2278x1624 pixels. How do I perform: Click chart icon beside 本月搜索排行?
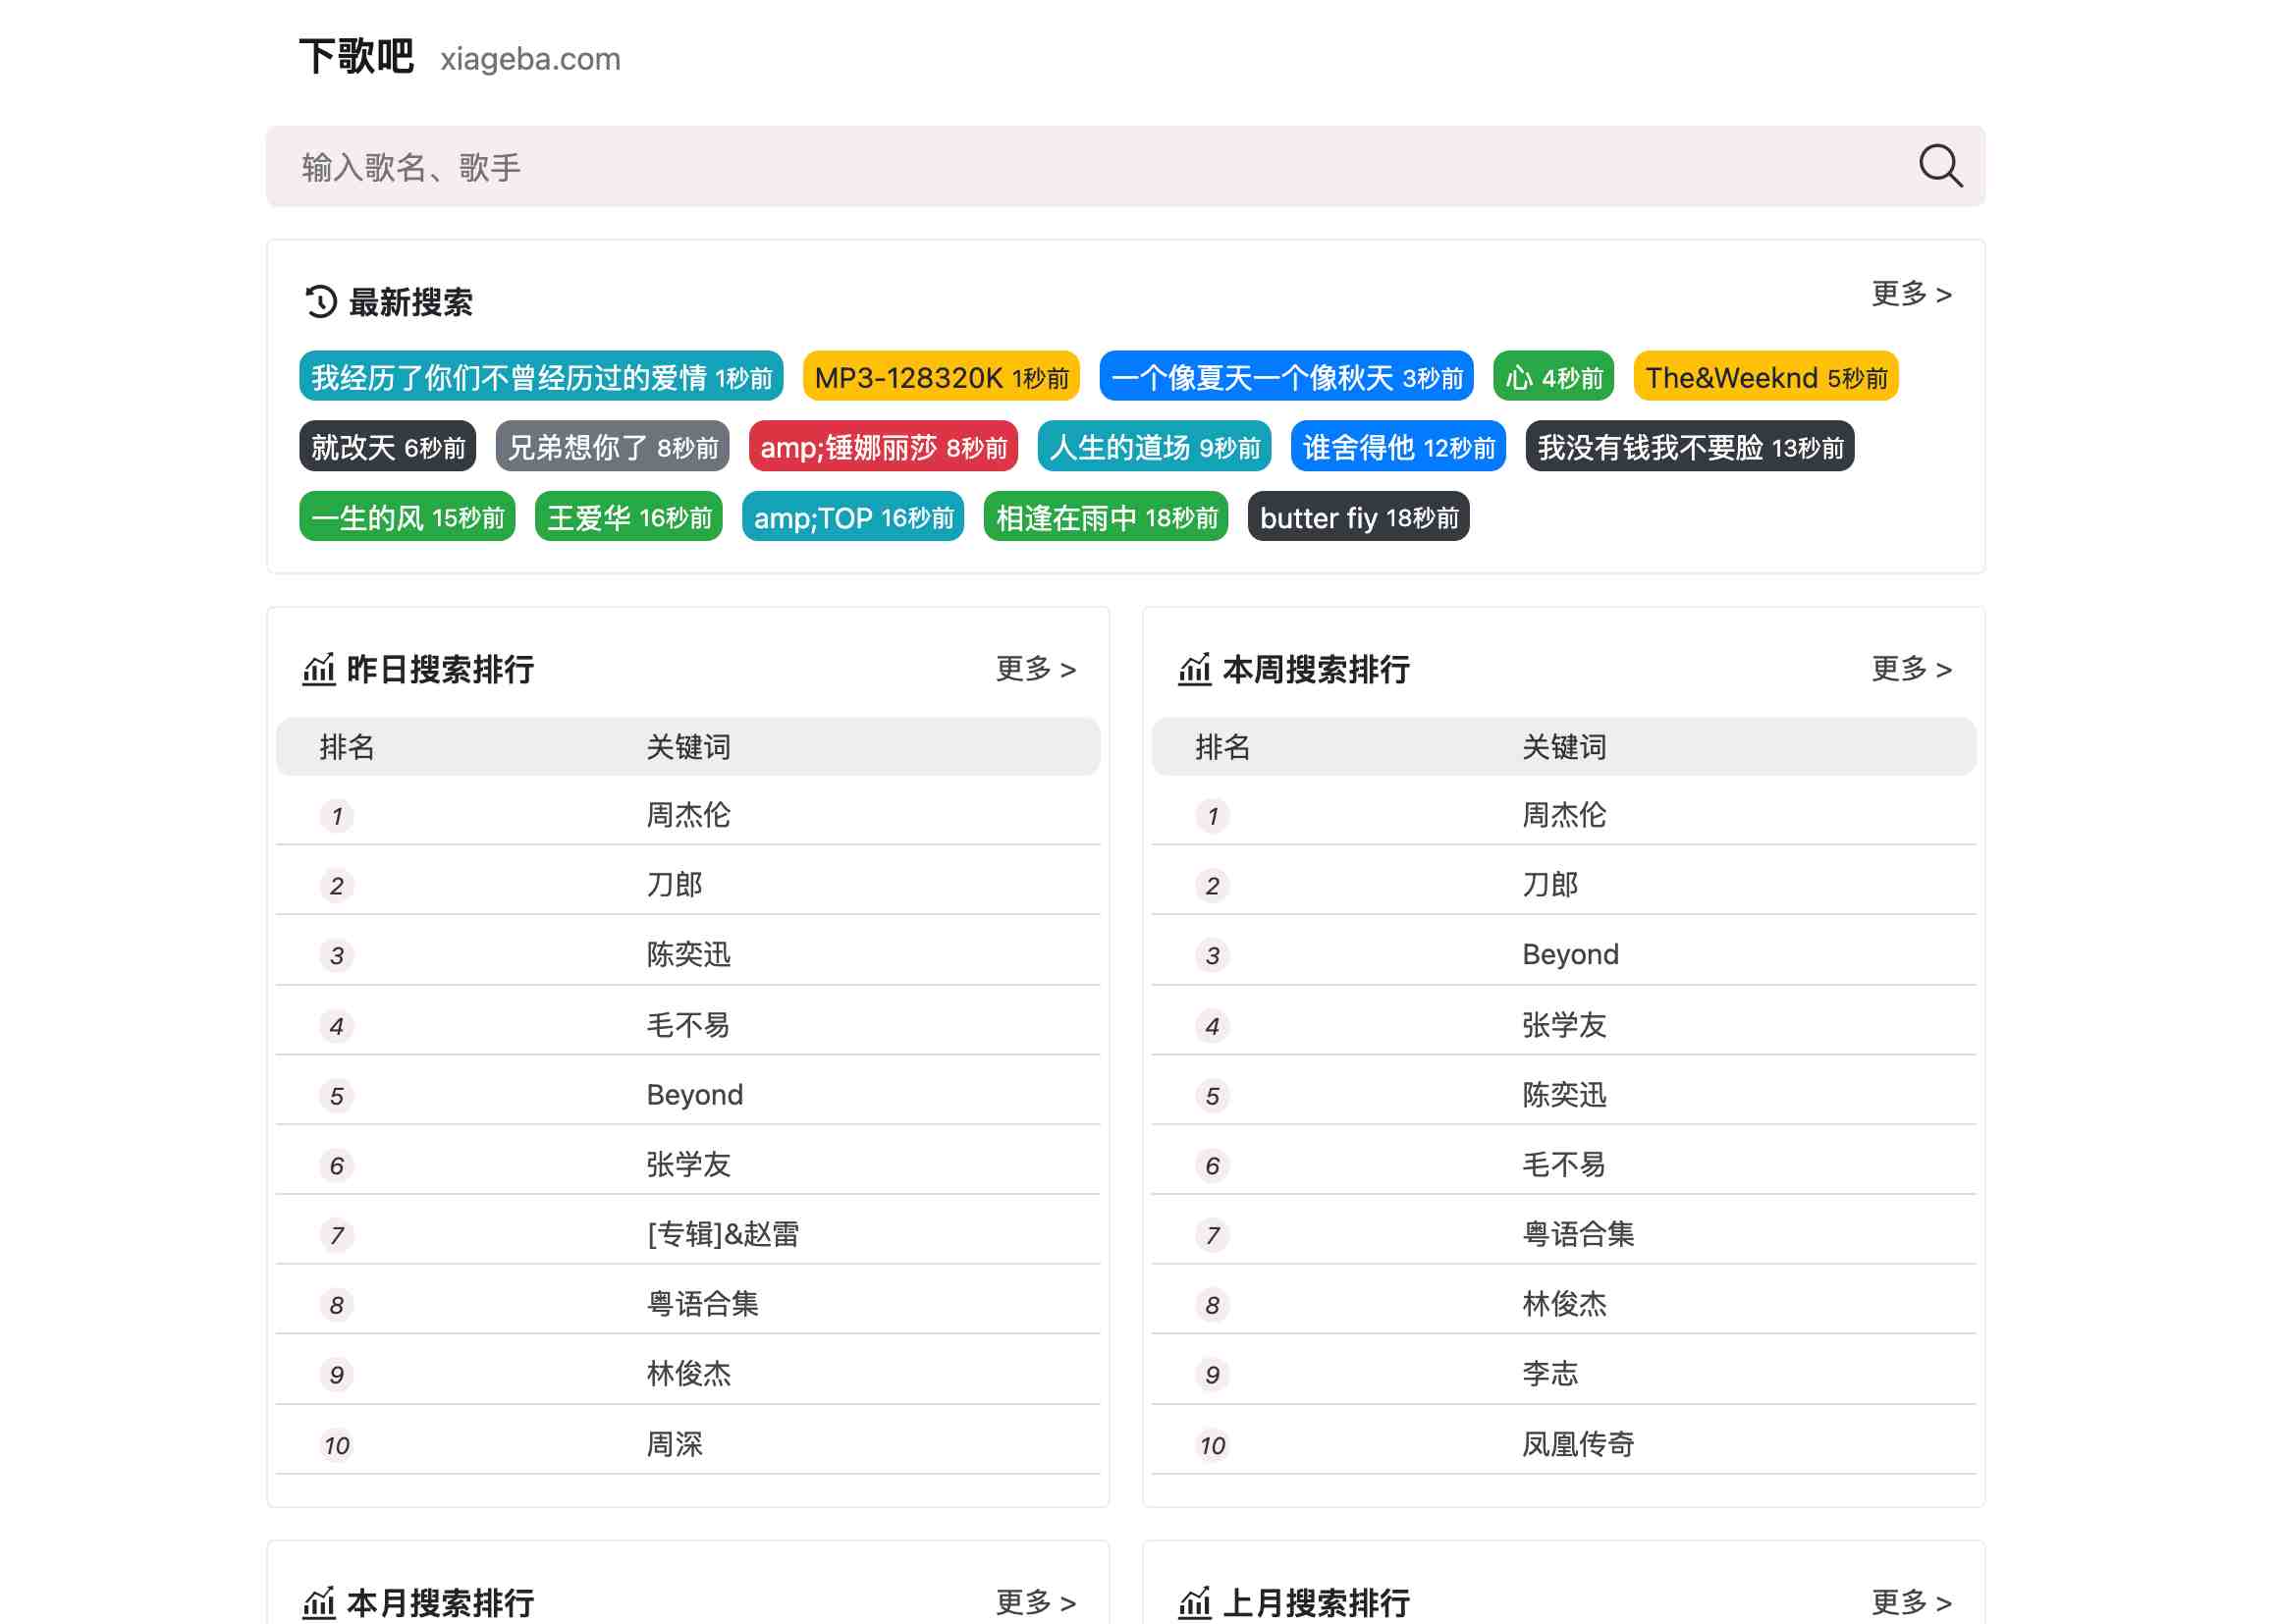(x=318, y=1602)
